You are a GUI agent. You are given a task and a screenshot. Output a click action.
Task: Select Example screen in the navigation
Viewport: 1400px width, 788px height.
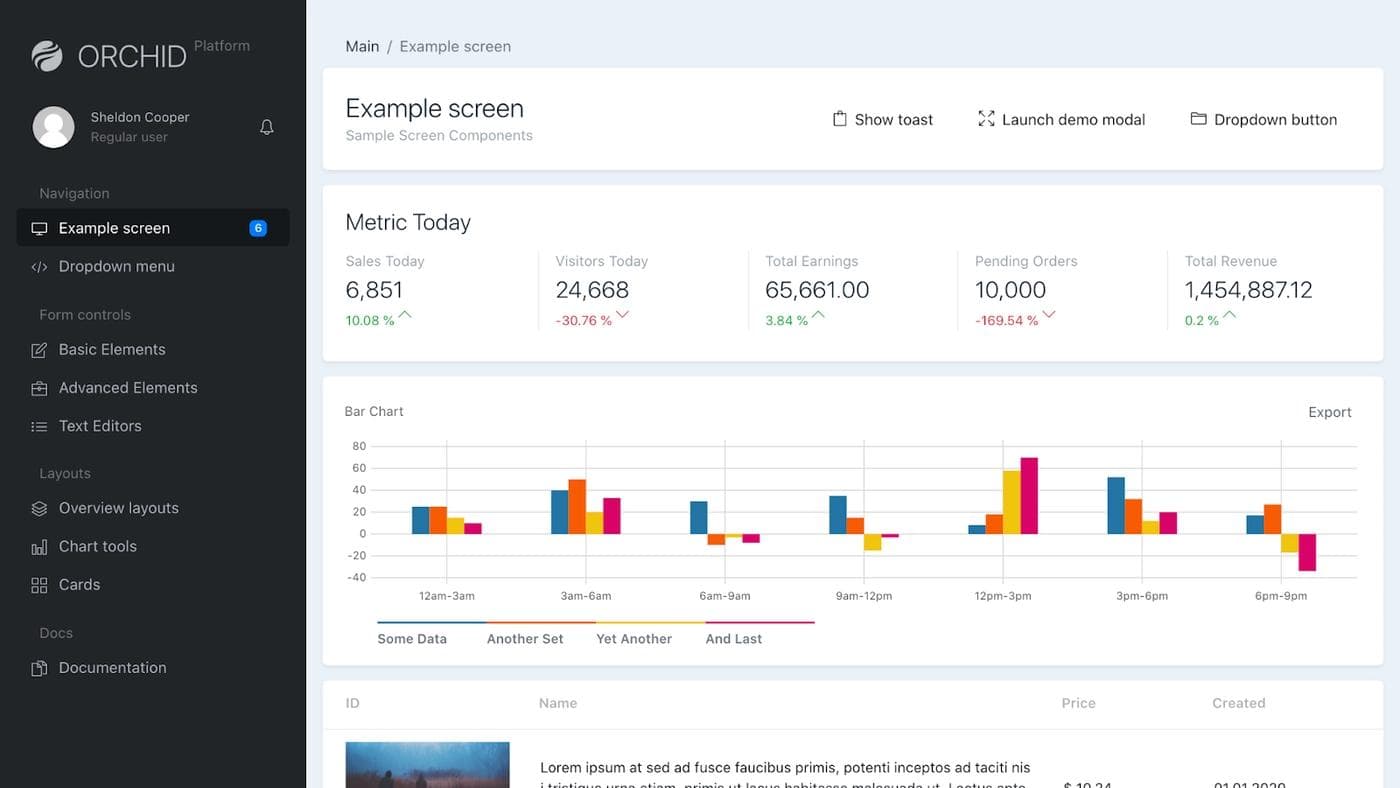point(114,228)
